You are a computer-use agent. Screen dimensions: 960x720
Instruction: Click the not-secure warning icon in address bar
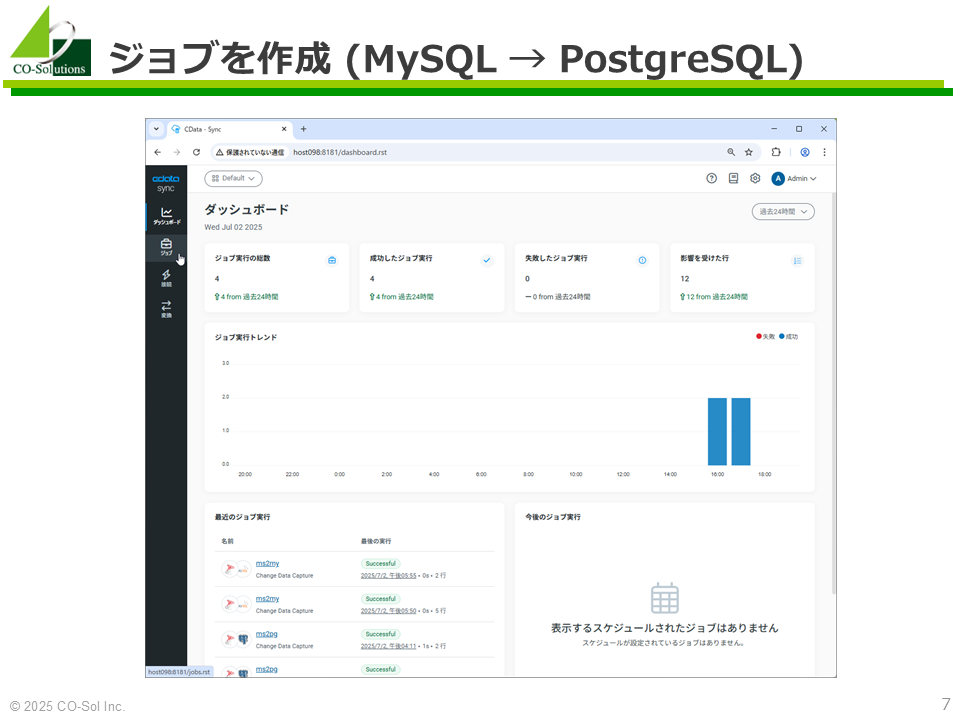[x=220, y=152]
